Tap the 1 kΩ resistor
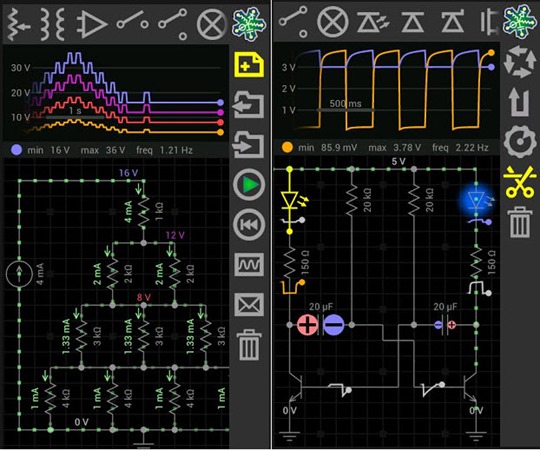This screenshot has height=451, width=540. 144,211
